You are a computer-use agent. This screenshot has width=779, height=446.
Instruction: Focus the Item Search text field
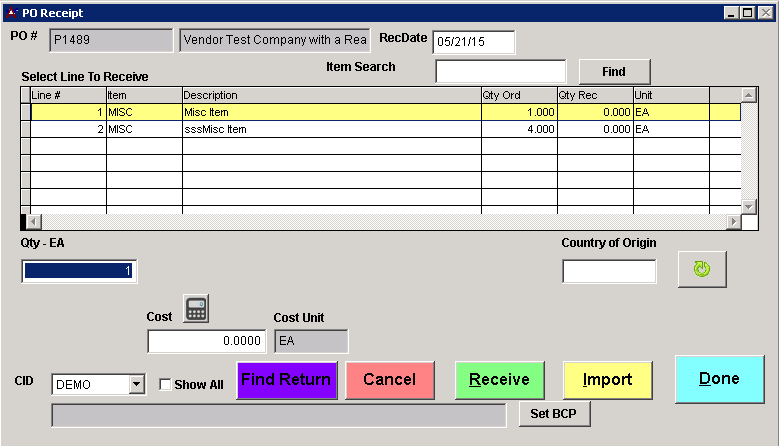coord(500,71)
